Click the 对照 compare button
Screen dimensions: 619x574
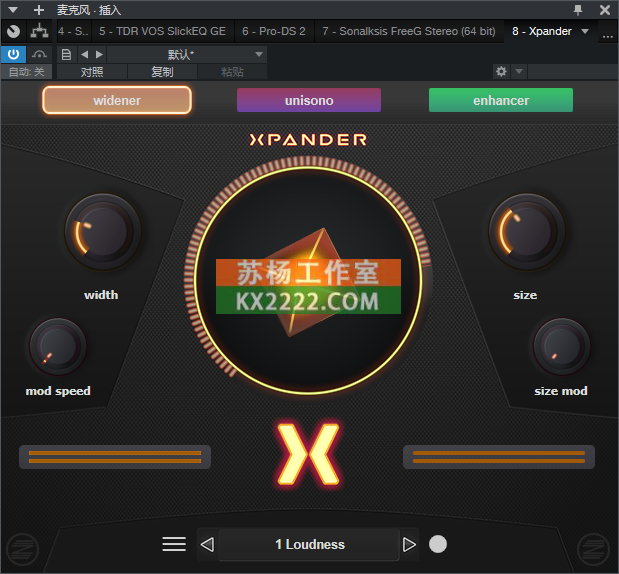click(x=92, y=72)
